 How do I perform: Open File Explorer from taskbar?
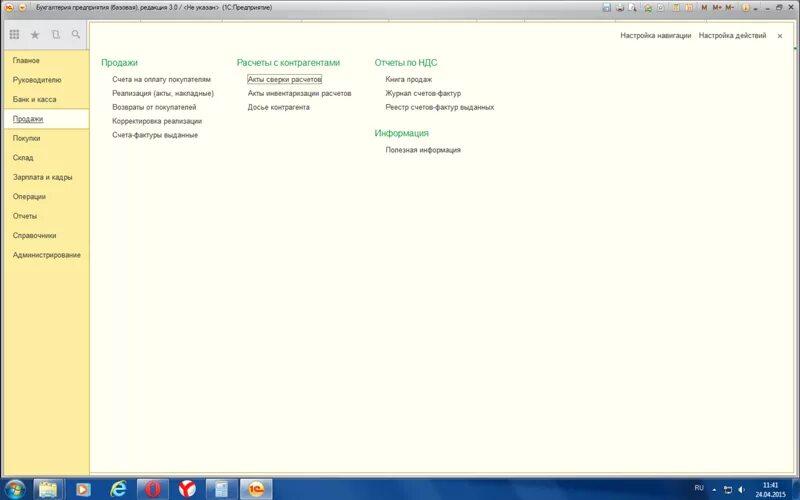click(x=48, y=489)
